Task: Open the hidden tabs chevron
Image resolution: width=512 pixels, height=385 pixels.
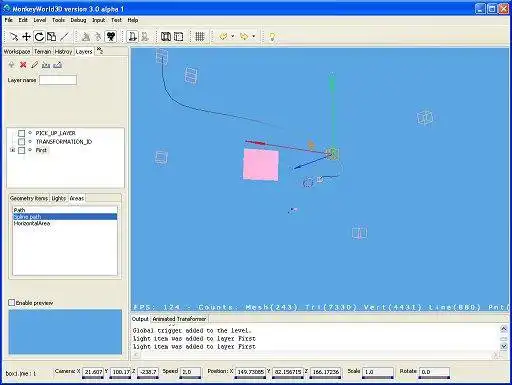Action: 99,51
